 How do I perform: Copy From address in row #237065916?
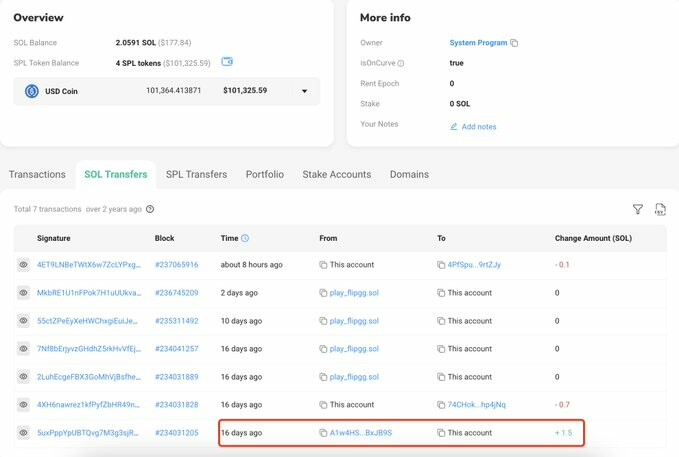coord(323,265)
